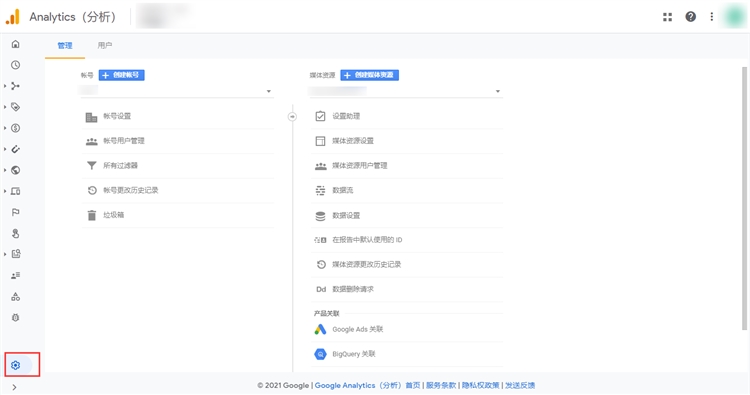Open the Events touch icon in the sidebar
Screen dimensions: 750x395
tap(16, 233)
